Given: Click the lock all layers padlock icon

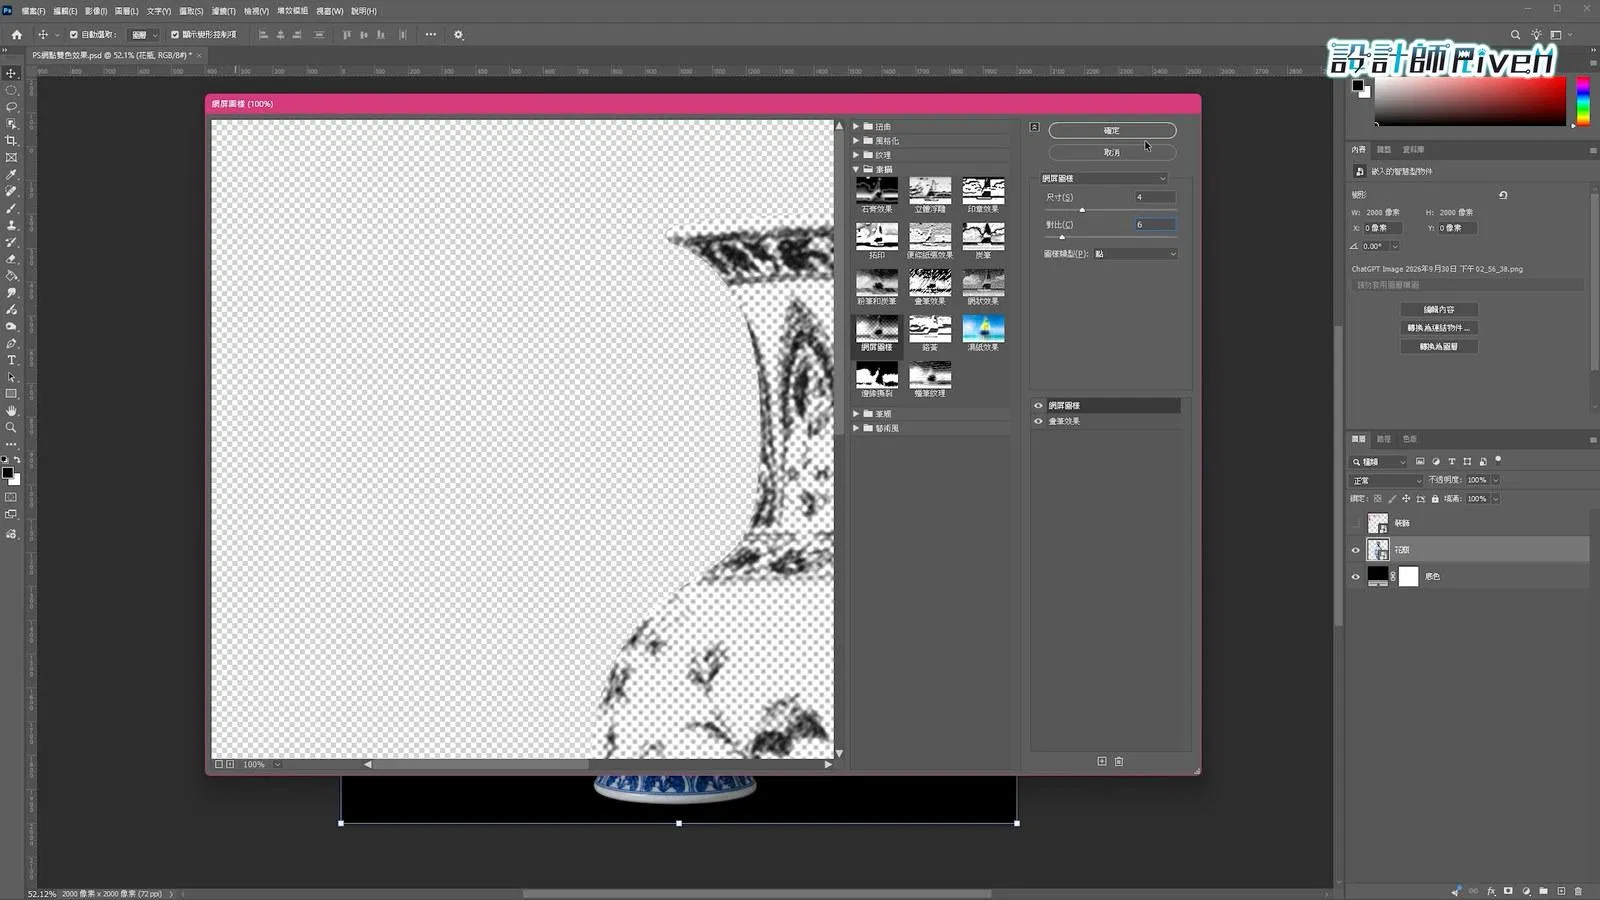Looking at the screenshot, I should (1435, 499).
